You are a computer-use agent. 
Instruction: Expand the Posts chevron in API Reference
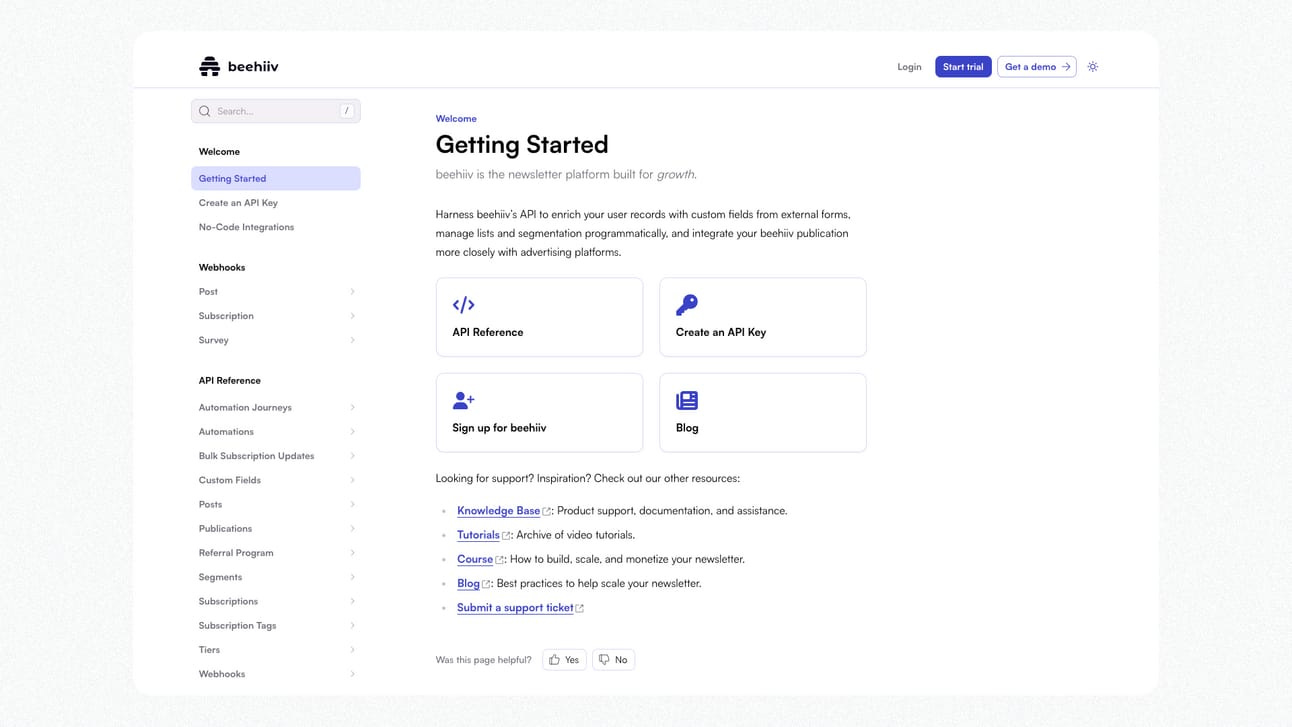[x=352, y=505]
